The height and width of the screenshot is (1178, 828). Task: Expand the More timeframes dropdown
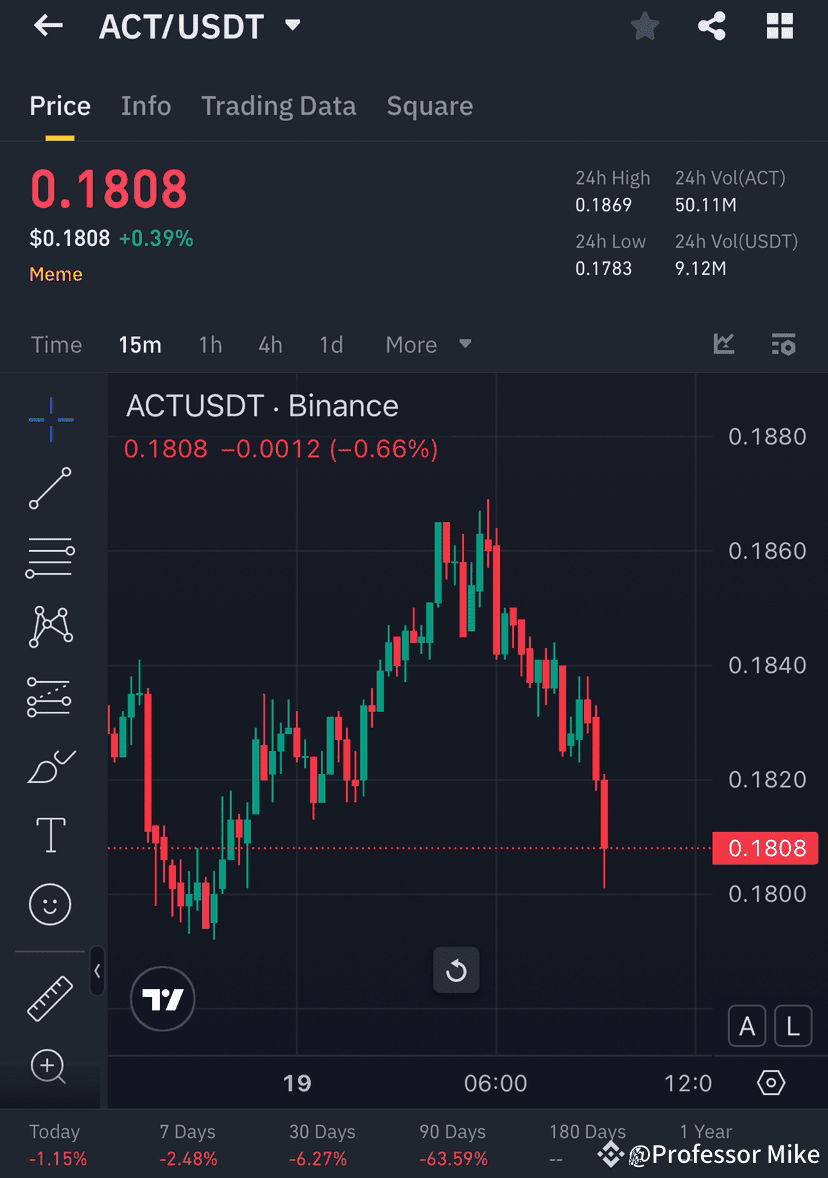(x=425, y=344)
